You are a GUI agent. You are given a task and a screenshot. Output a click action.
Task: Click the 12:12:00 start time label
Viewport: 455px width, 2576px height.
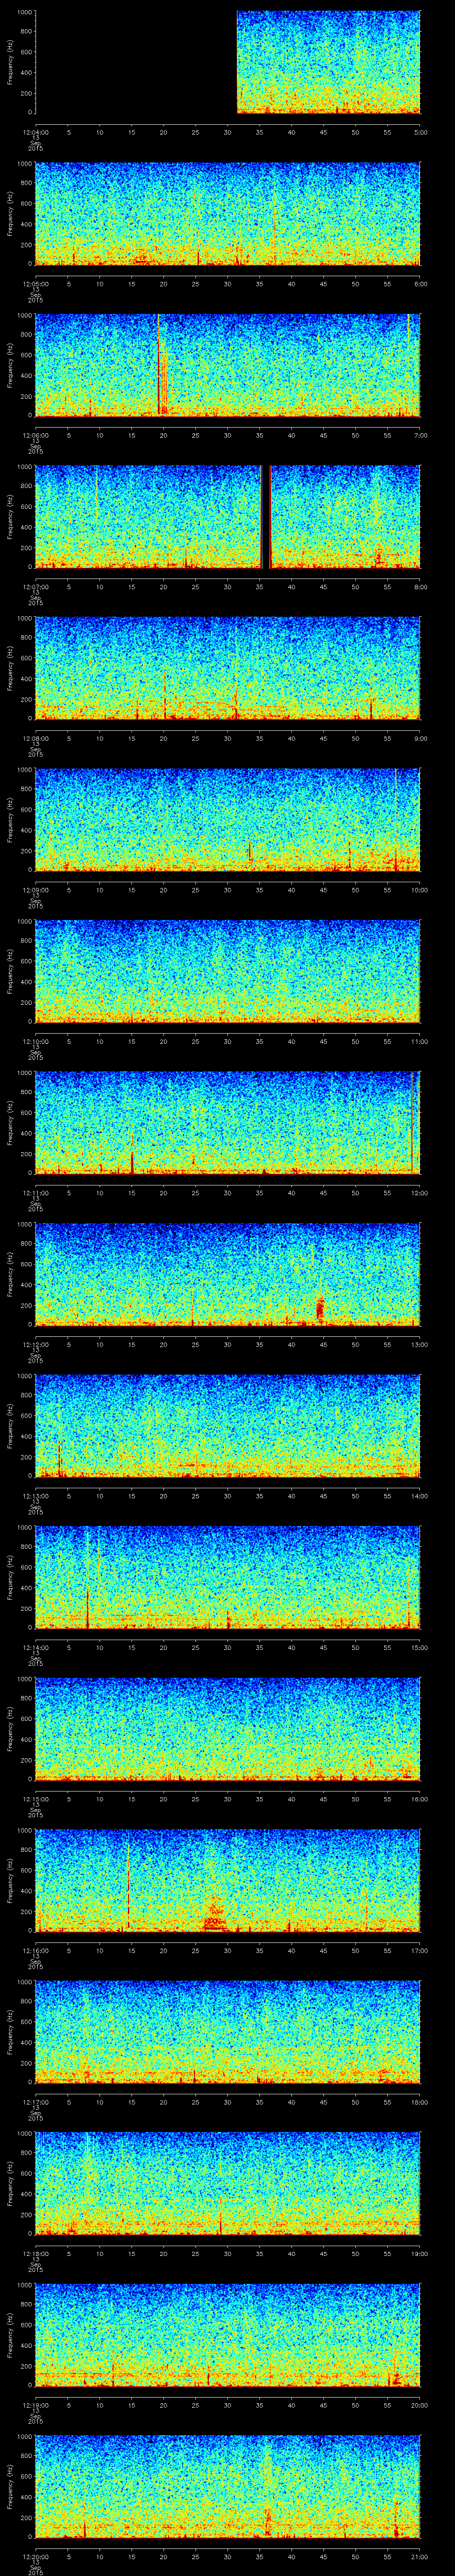(x=35, y=1344)
